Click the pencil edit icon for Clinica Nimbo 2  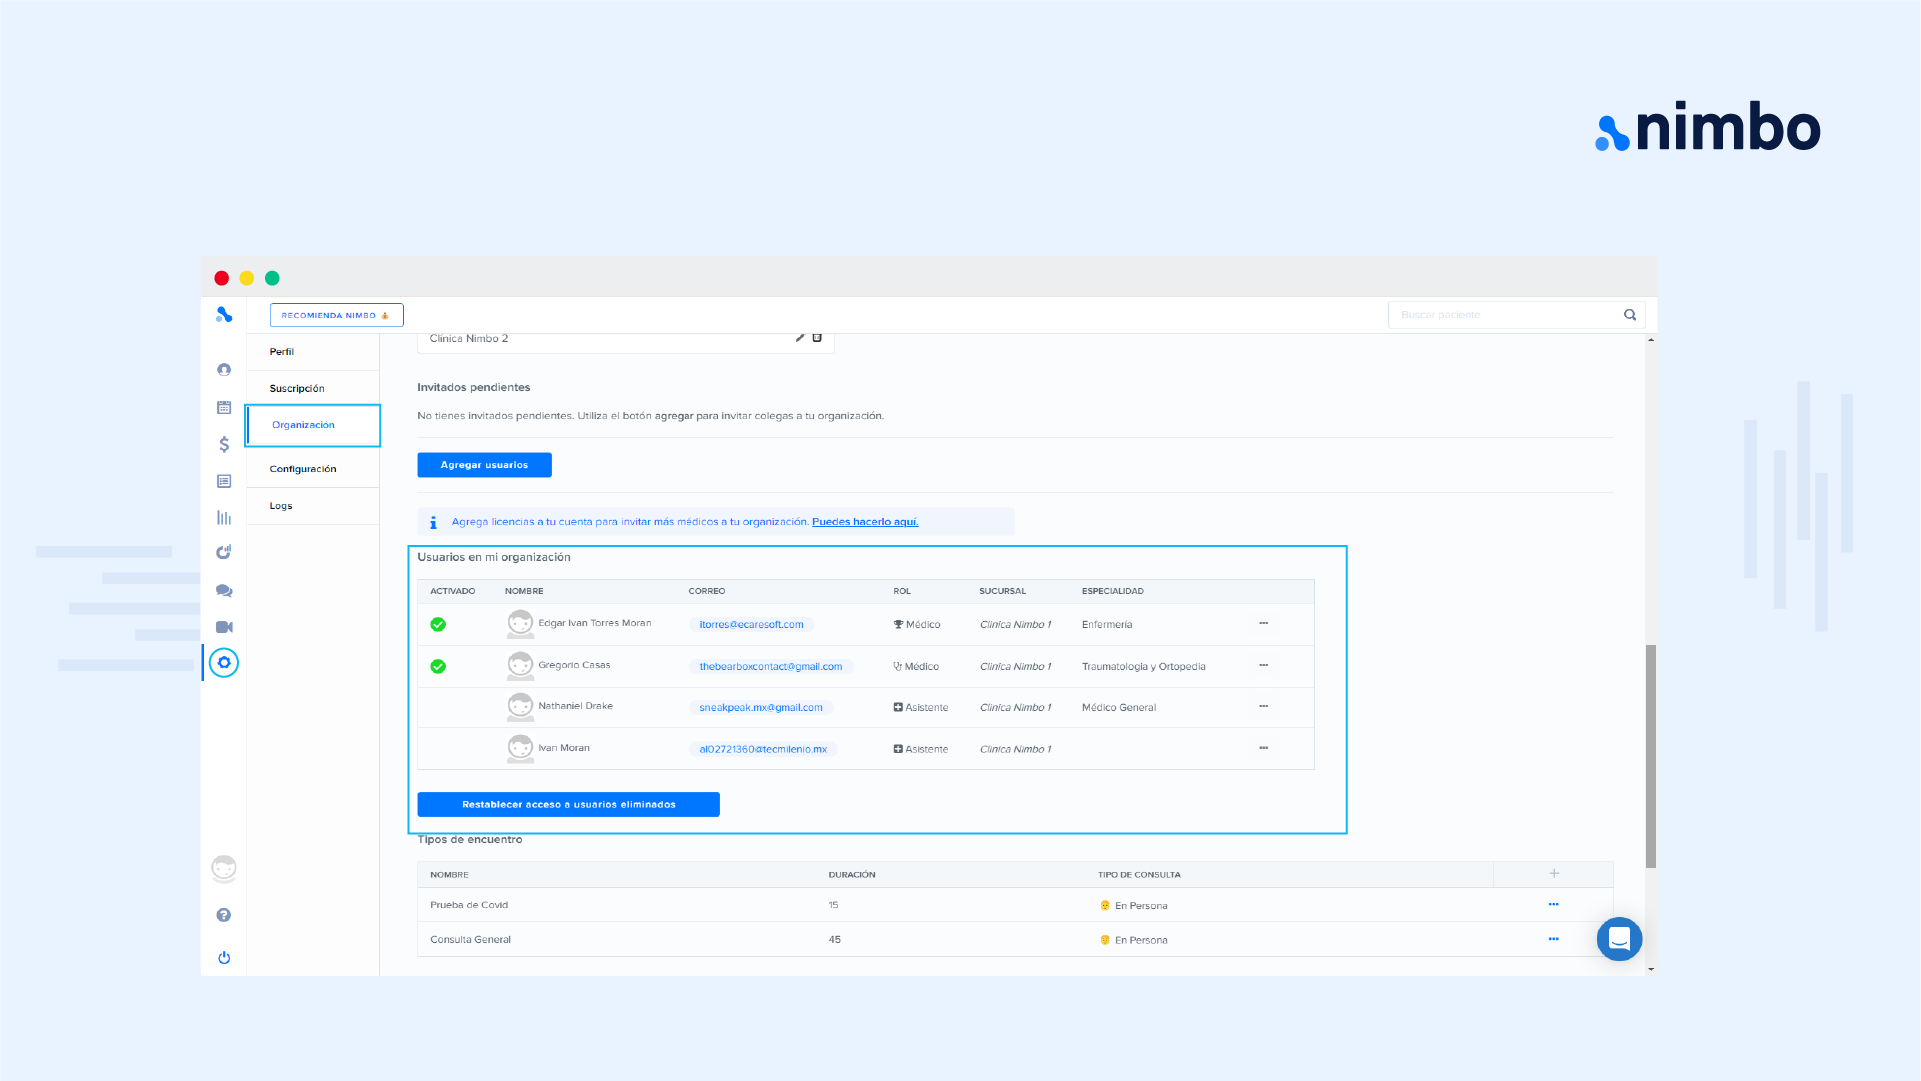(x=800, y=338)
